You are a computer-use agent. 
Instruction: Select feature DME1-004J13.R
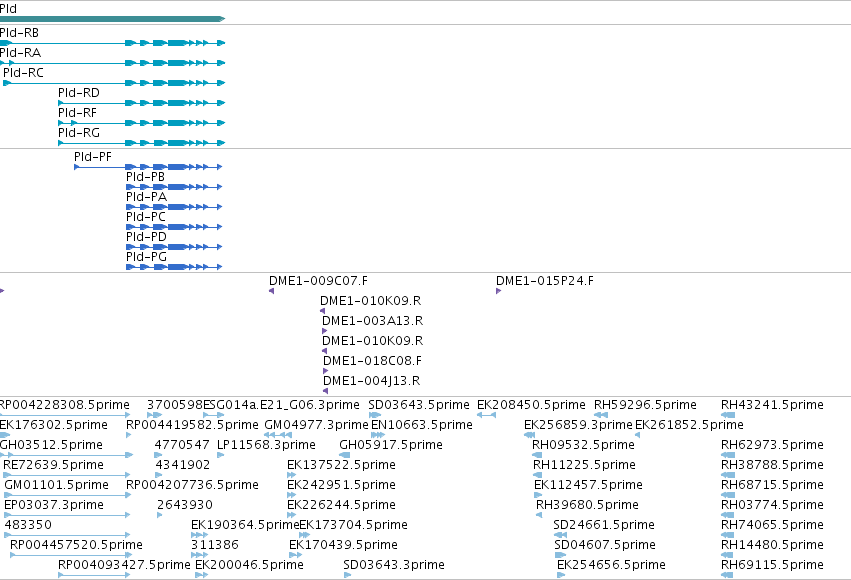point(371,381)
